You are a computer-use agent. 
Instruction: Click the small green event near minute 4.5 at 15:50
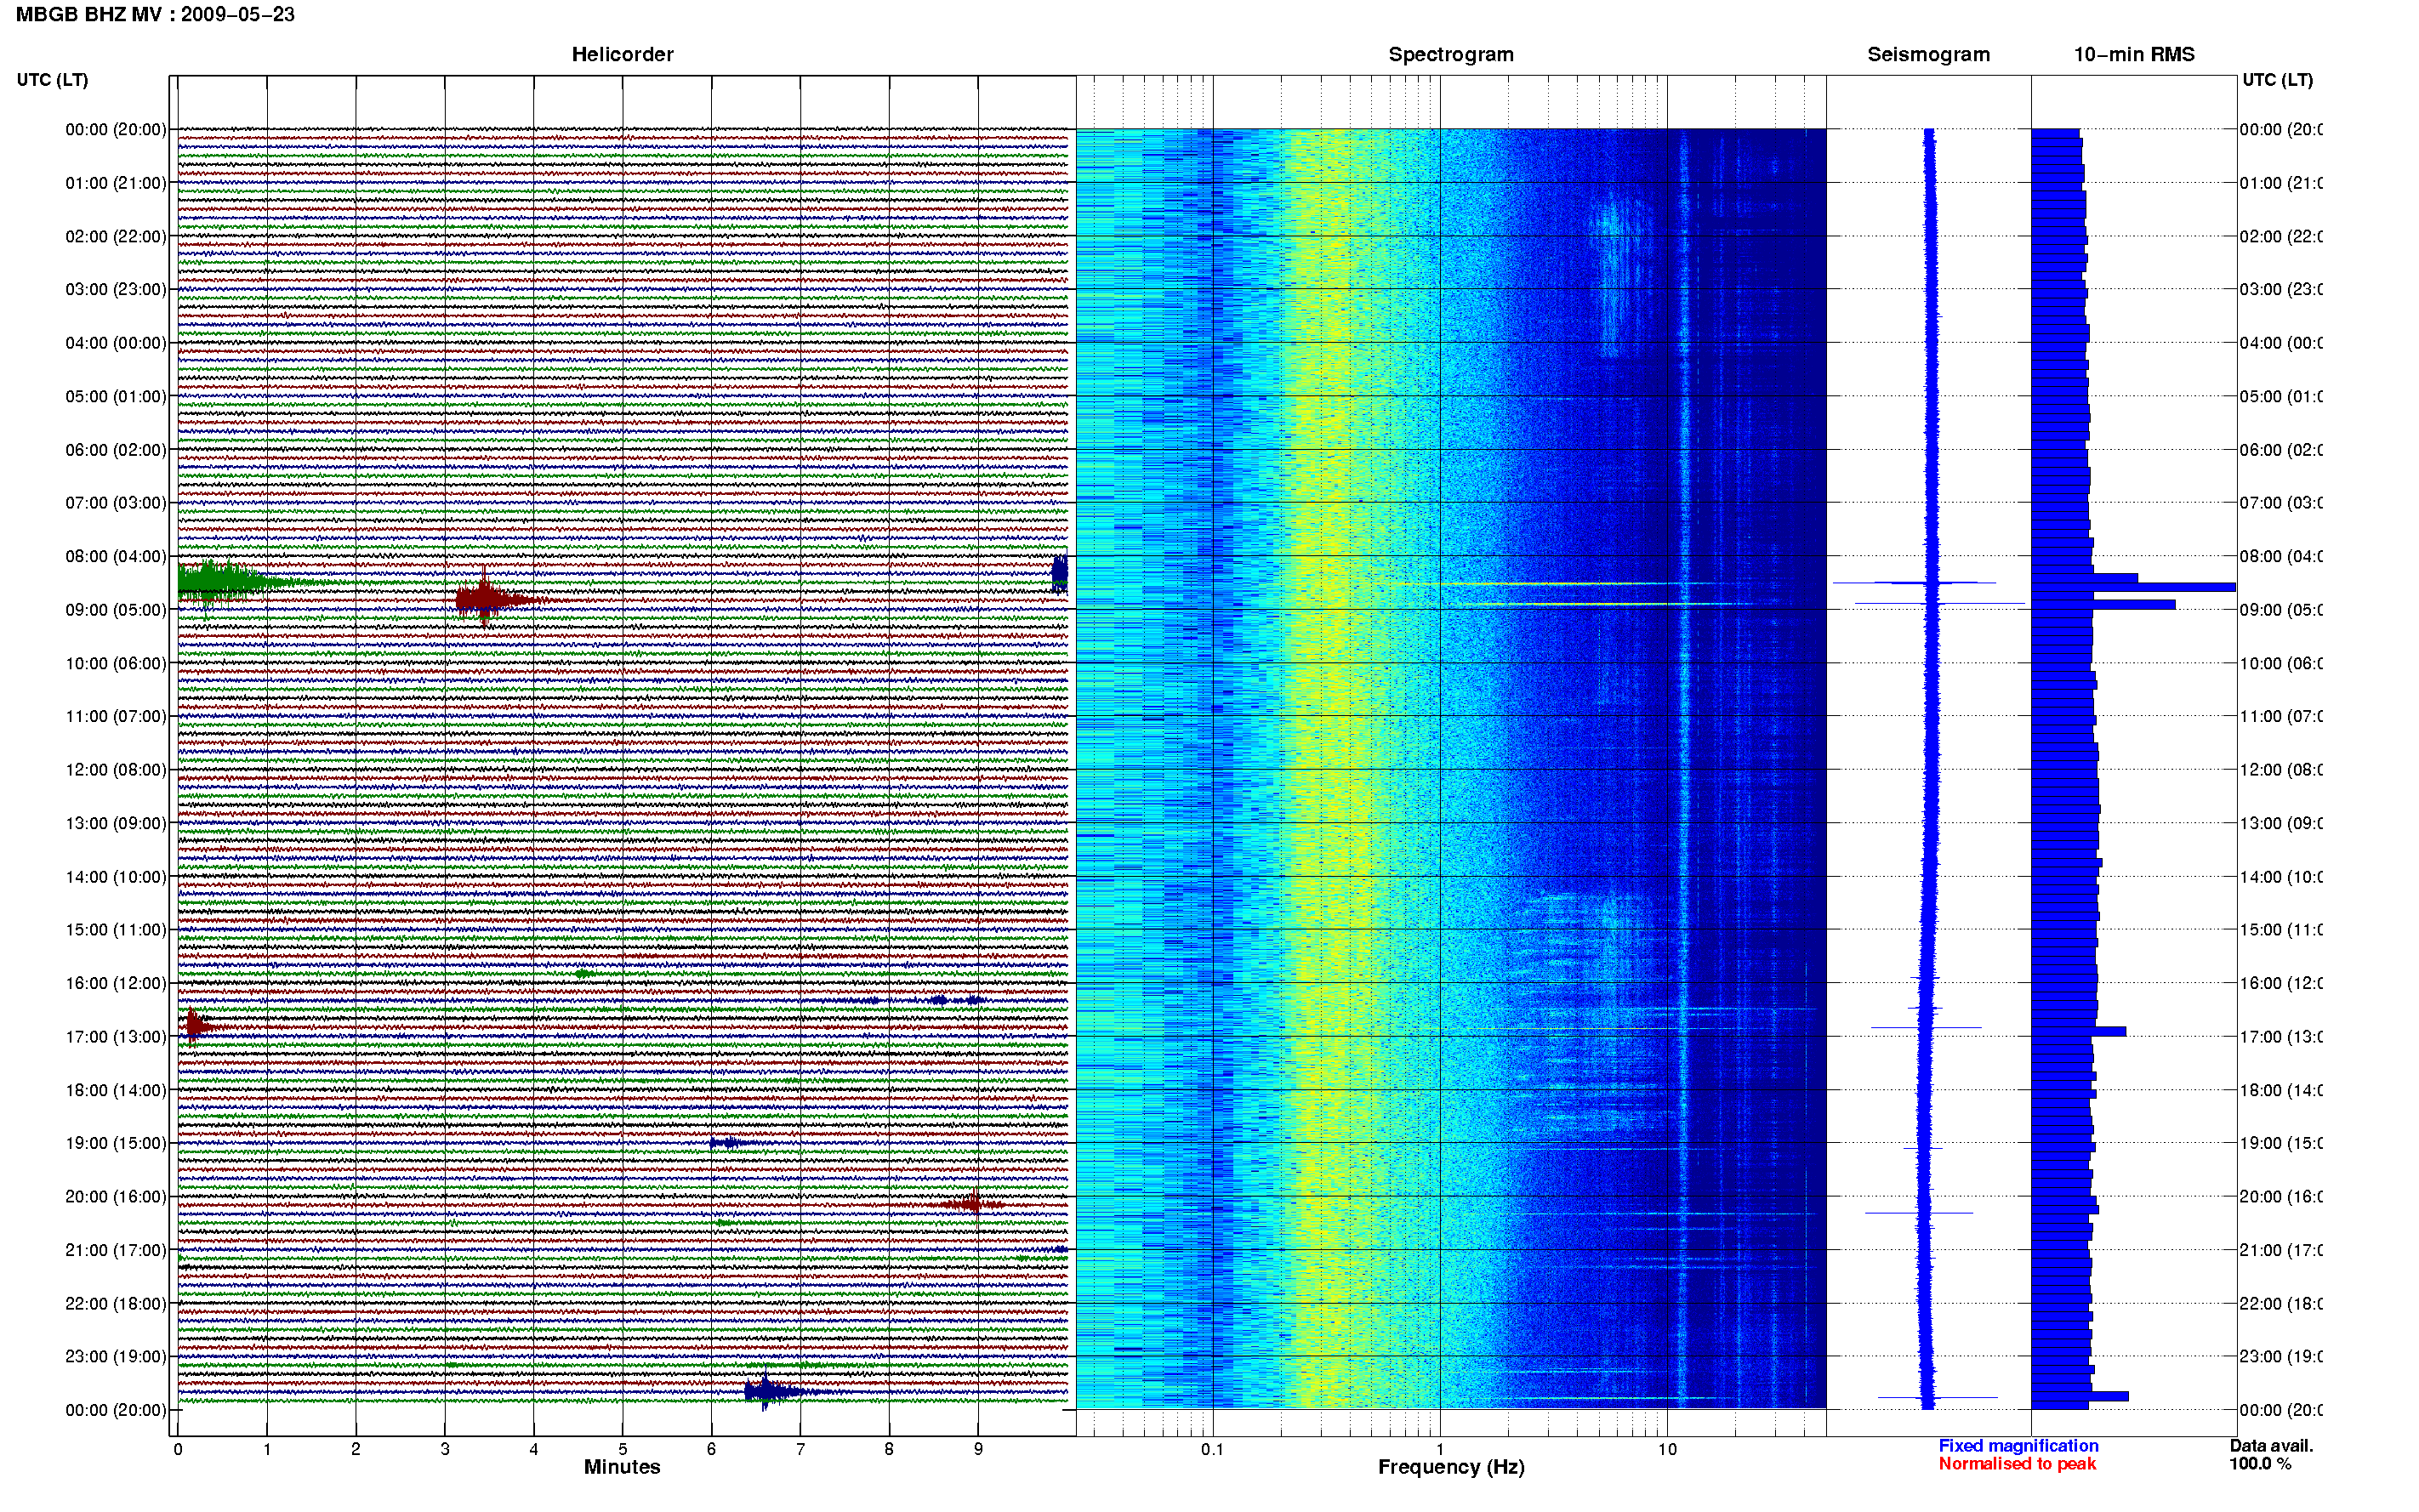coord(585,973)
